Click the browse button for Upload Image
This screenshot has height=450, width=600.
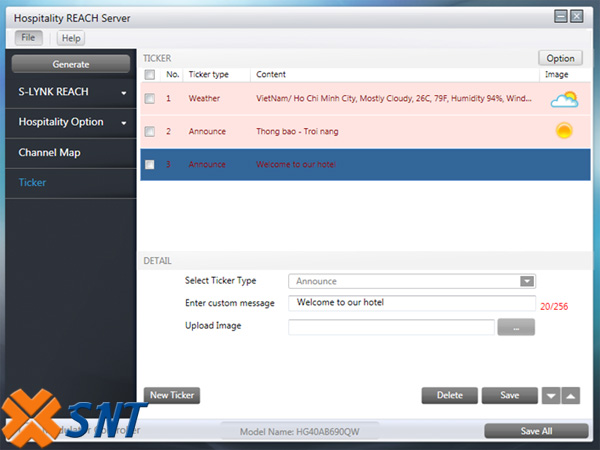point(516,327)
